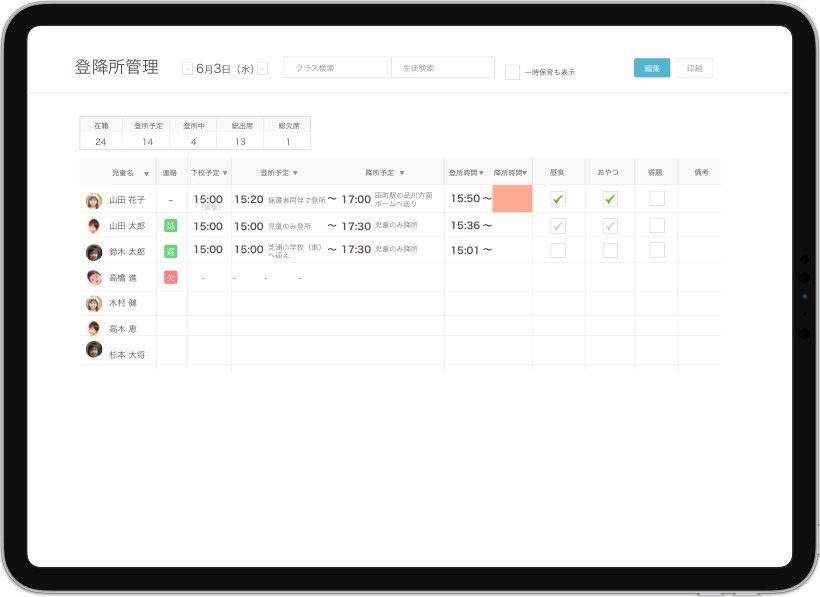Image resolution: width=820 pixels, height=597 pixels.
Task: Open the 下校予定 column sort arrow
Action: click(x=225, y=173)
